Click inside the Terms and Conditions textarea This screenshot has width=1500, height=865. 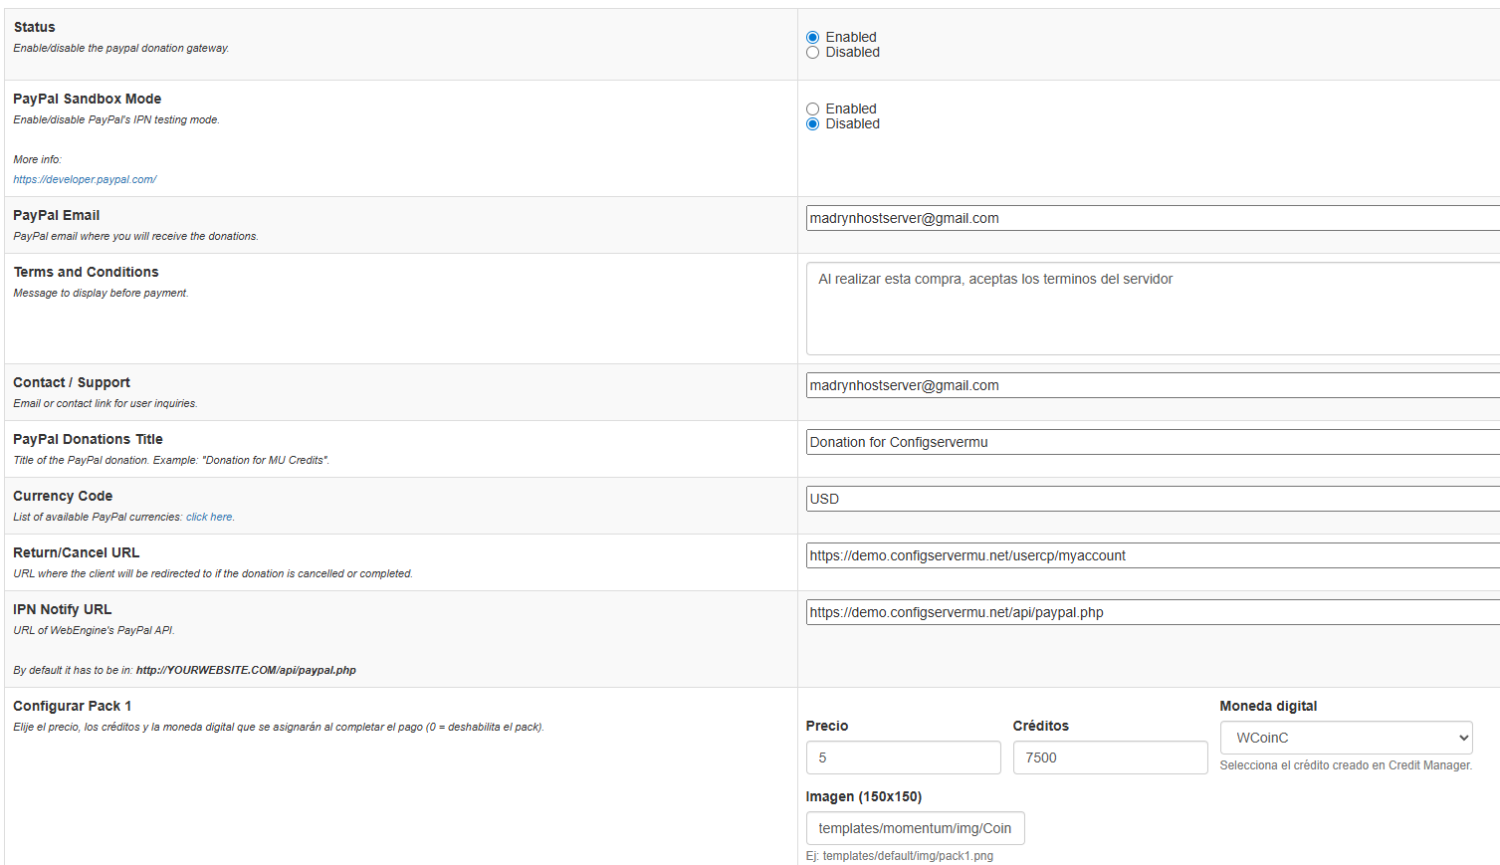point(1150,308)
